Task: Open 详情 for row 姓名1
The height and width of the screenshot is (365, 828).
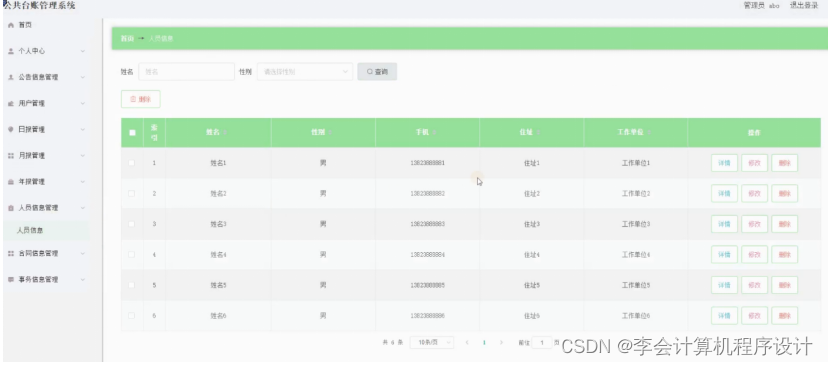Action: click(x=724, y=163)
